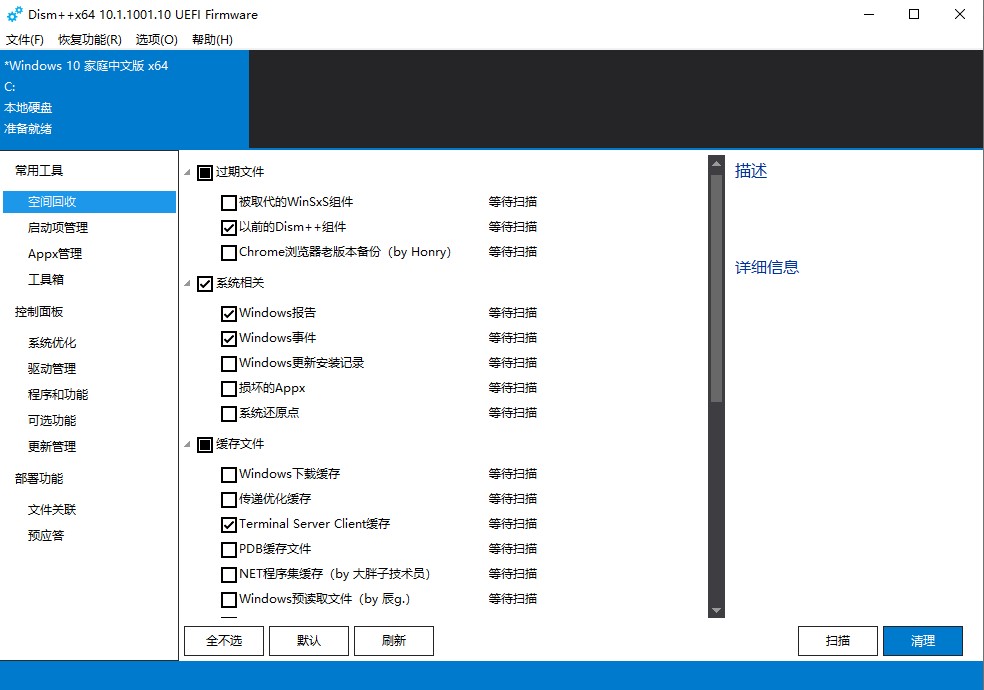
Task: Collapse the 过期文件 group
Action: 186,171
